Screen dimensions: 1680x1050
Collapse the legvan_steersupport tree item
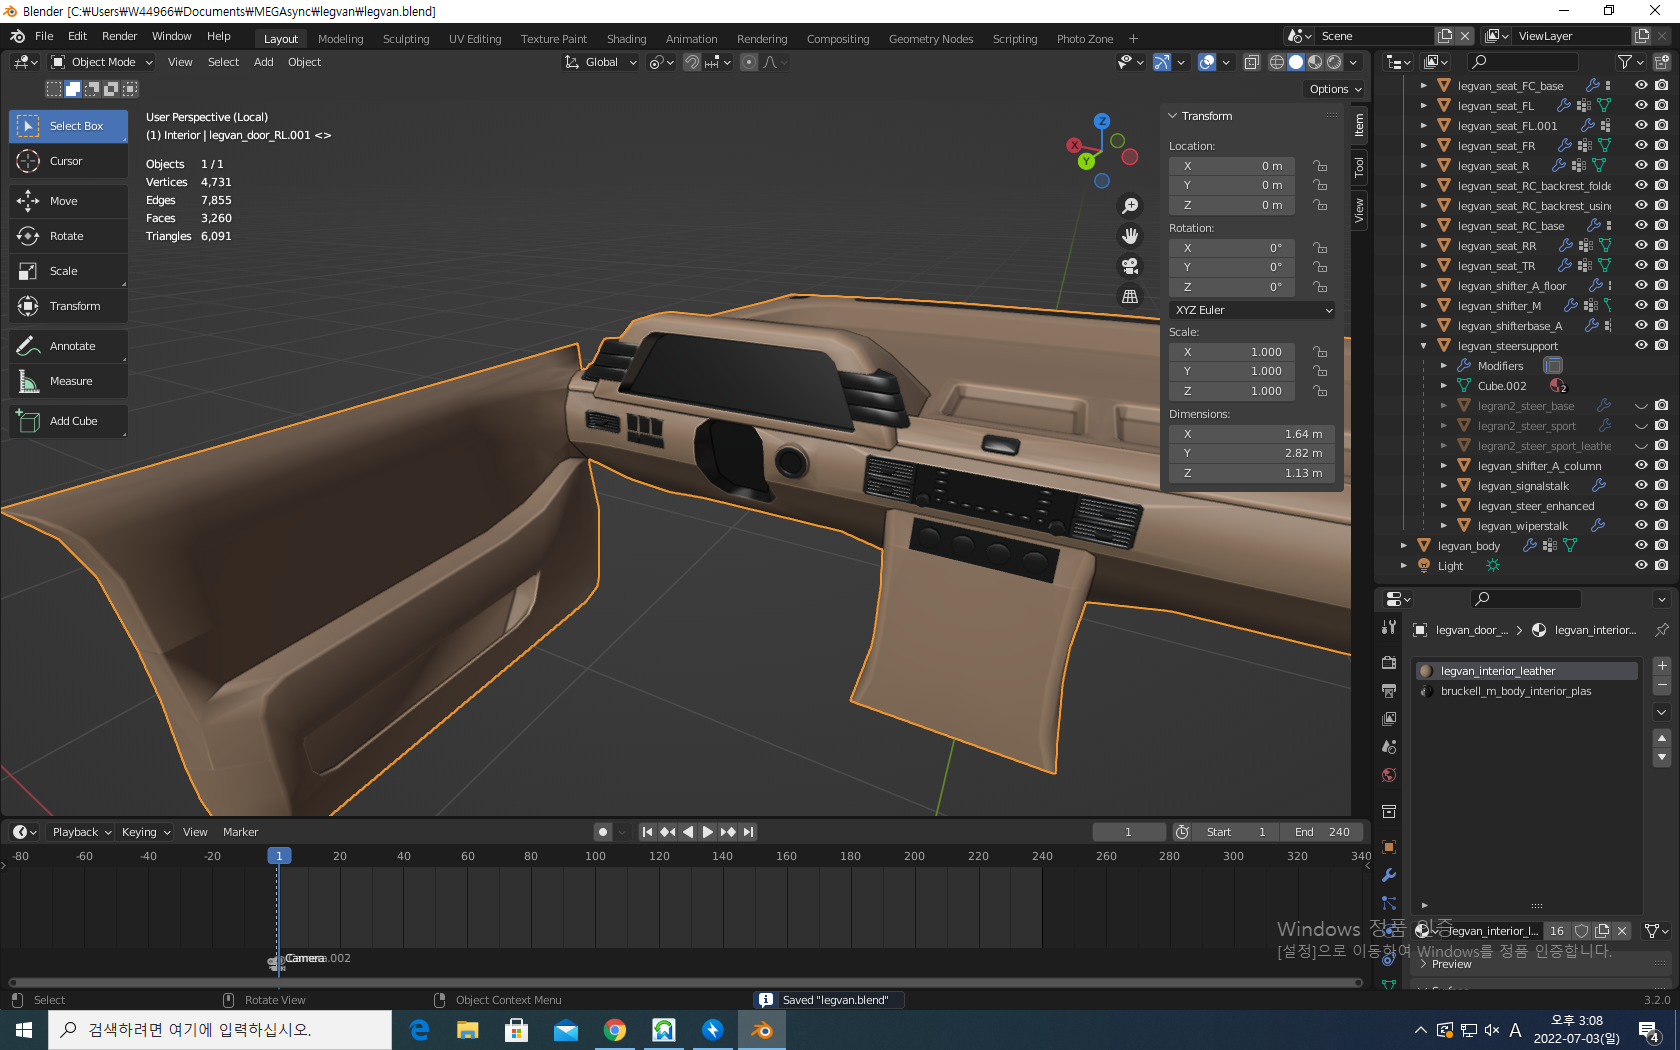pos(1424,346)
